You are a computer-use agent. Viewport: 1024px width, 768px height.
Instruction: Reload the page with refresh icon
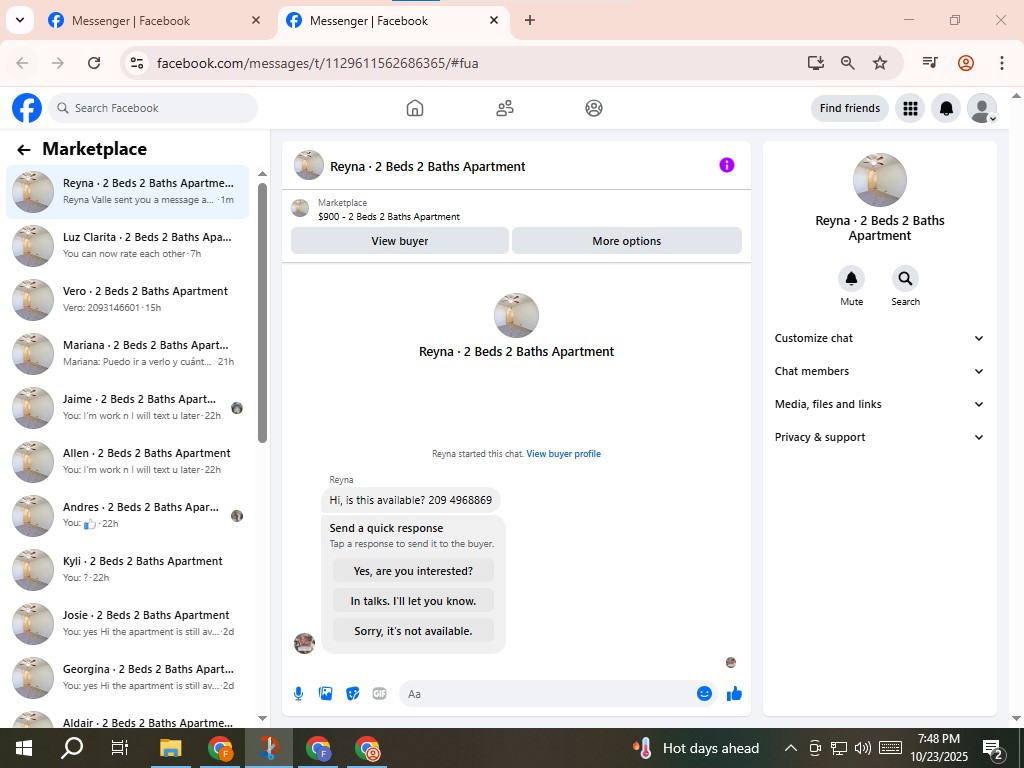94,63
